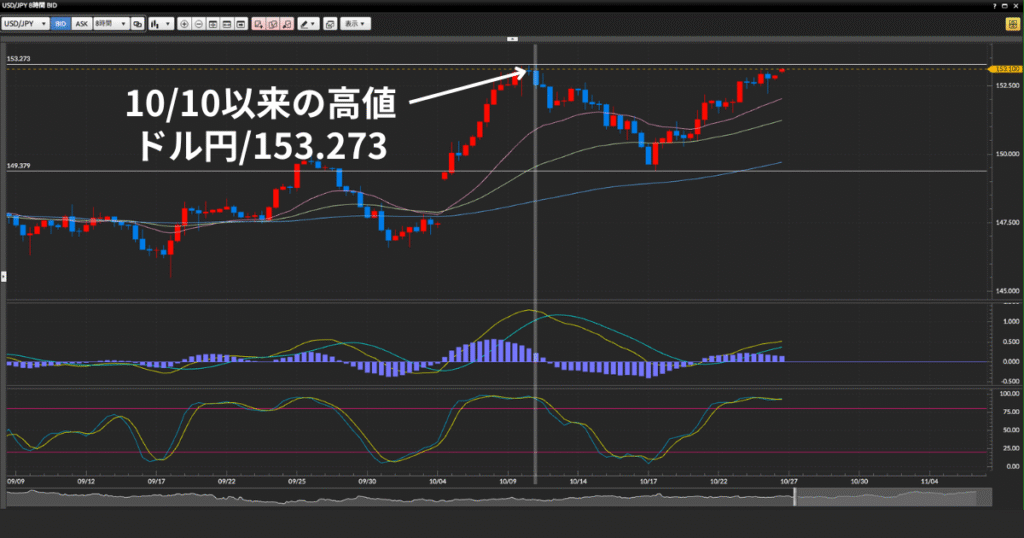Image resolution: width=1024 pixels, height=538 pixels.
Task: Click the 153.100 current price label
Action: tap(1006, 69)
